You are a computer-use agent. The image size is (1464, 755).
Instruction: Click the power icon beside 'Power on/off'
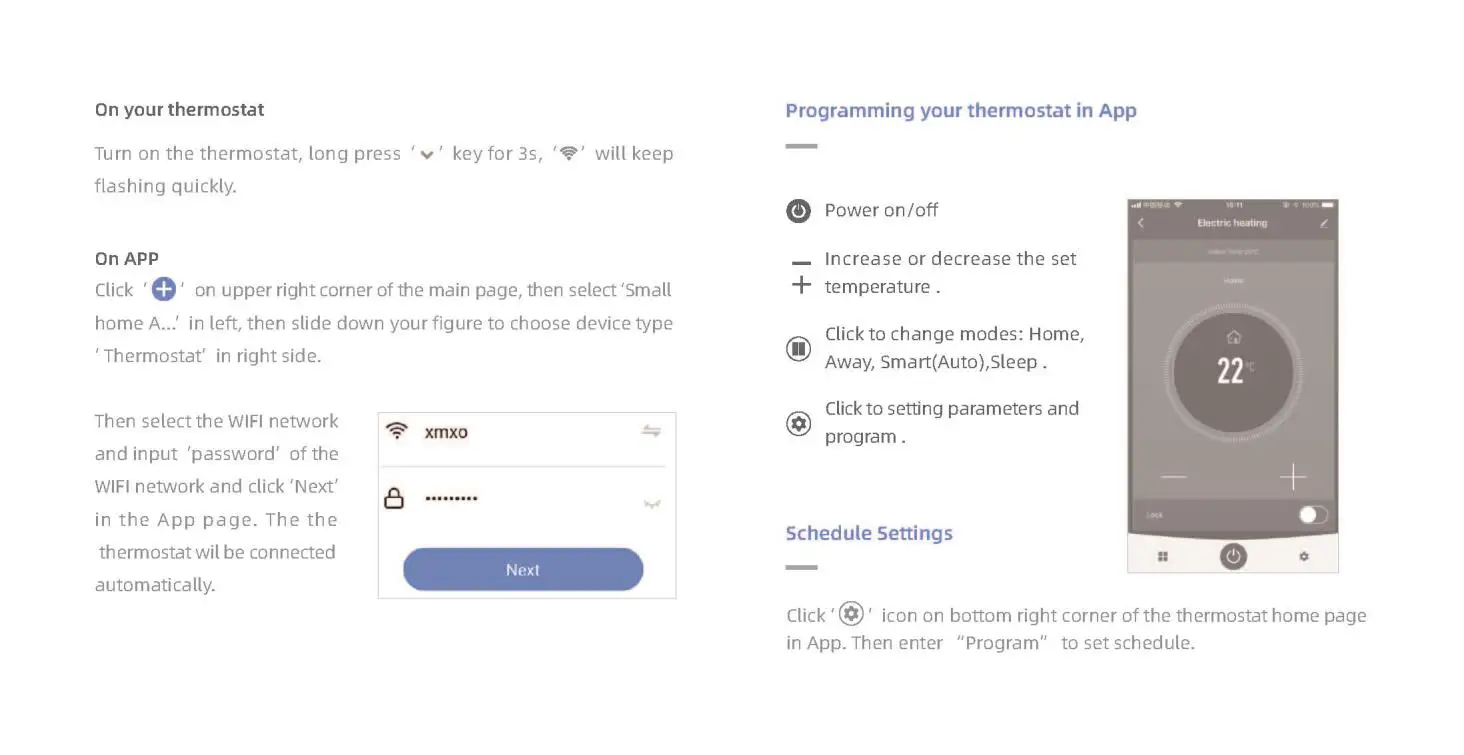point(798,211)
